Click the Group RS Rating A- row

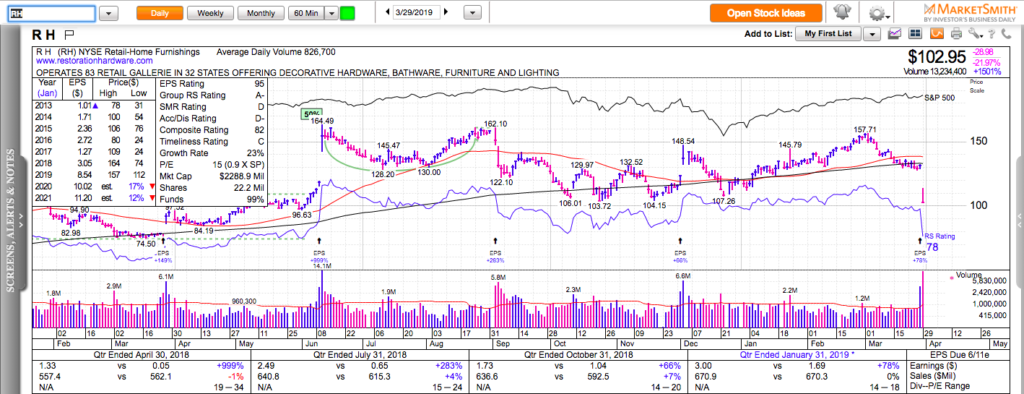[212, 95]
